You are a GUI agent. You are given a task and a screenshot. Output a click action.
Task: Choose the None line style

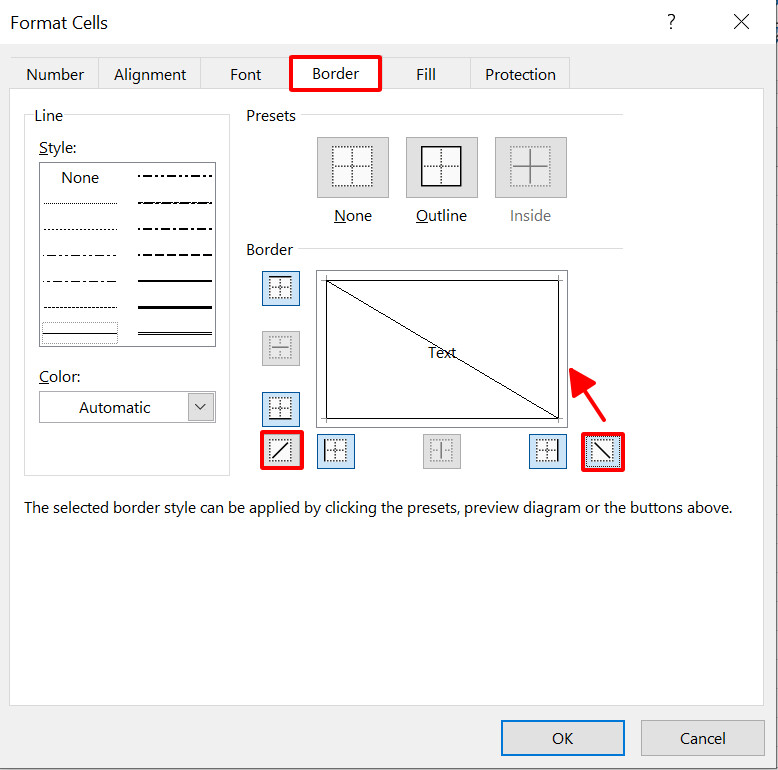point(80,178)
